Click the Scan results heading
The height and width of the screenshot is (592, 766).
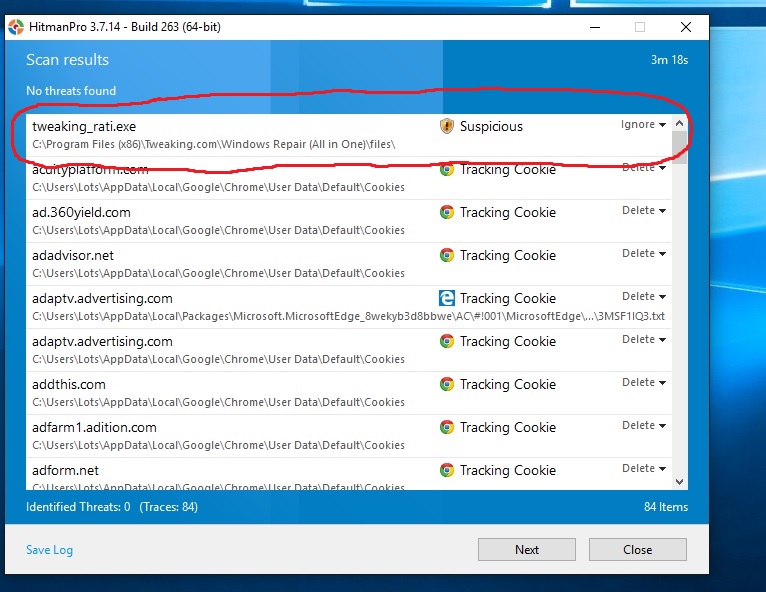coord(67,60)
